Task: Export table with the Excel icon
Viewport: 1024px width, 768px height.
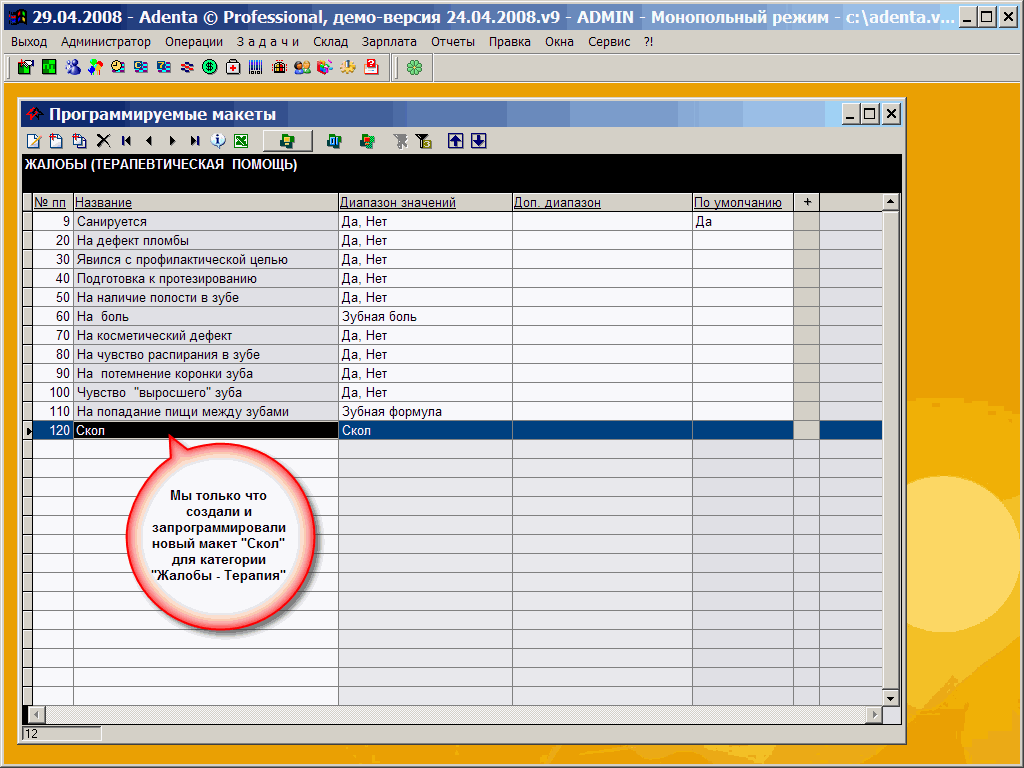Action: (x=241, y=141)
